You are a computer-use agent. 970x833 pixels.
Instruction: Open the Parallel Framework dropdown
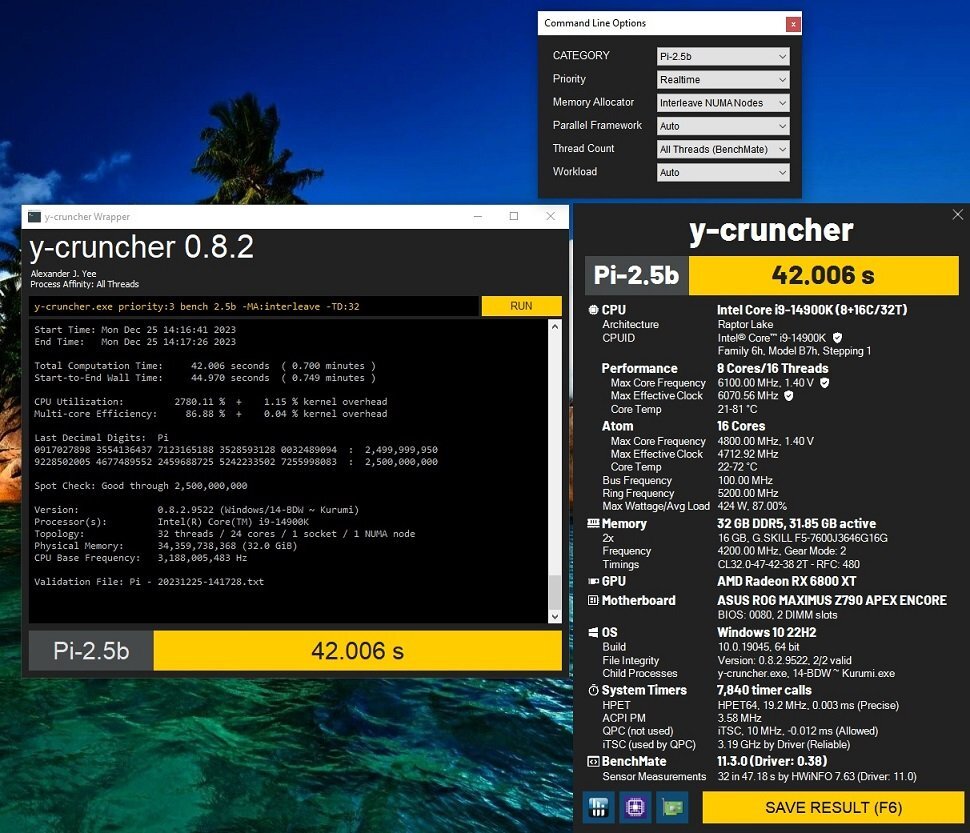tap(723, 126)
